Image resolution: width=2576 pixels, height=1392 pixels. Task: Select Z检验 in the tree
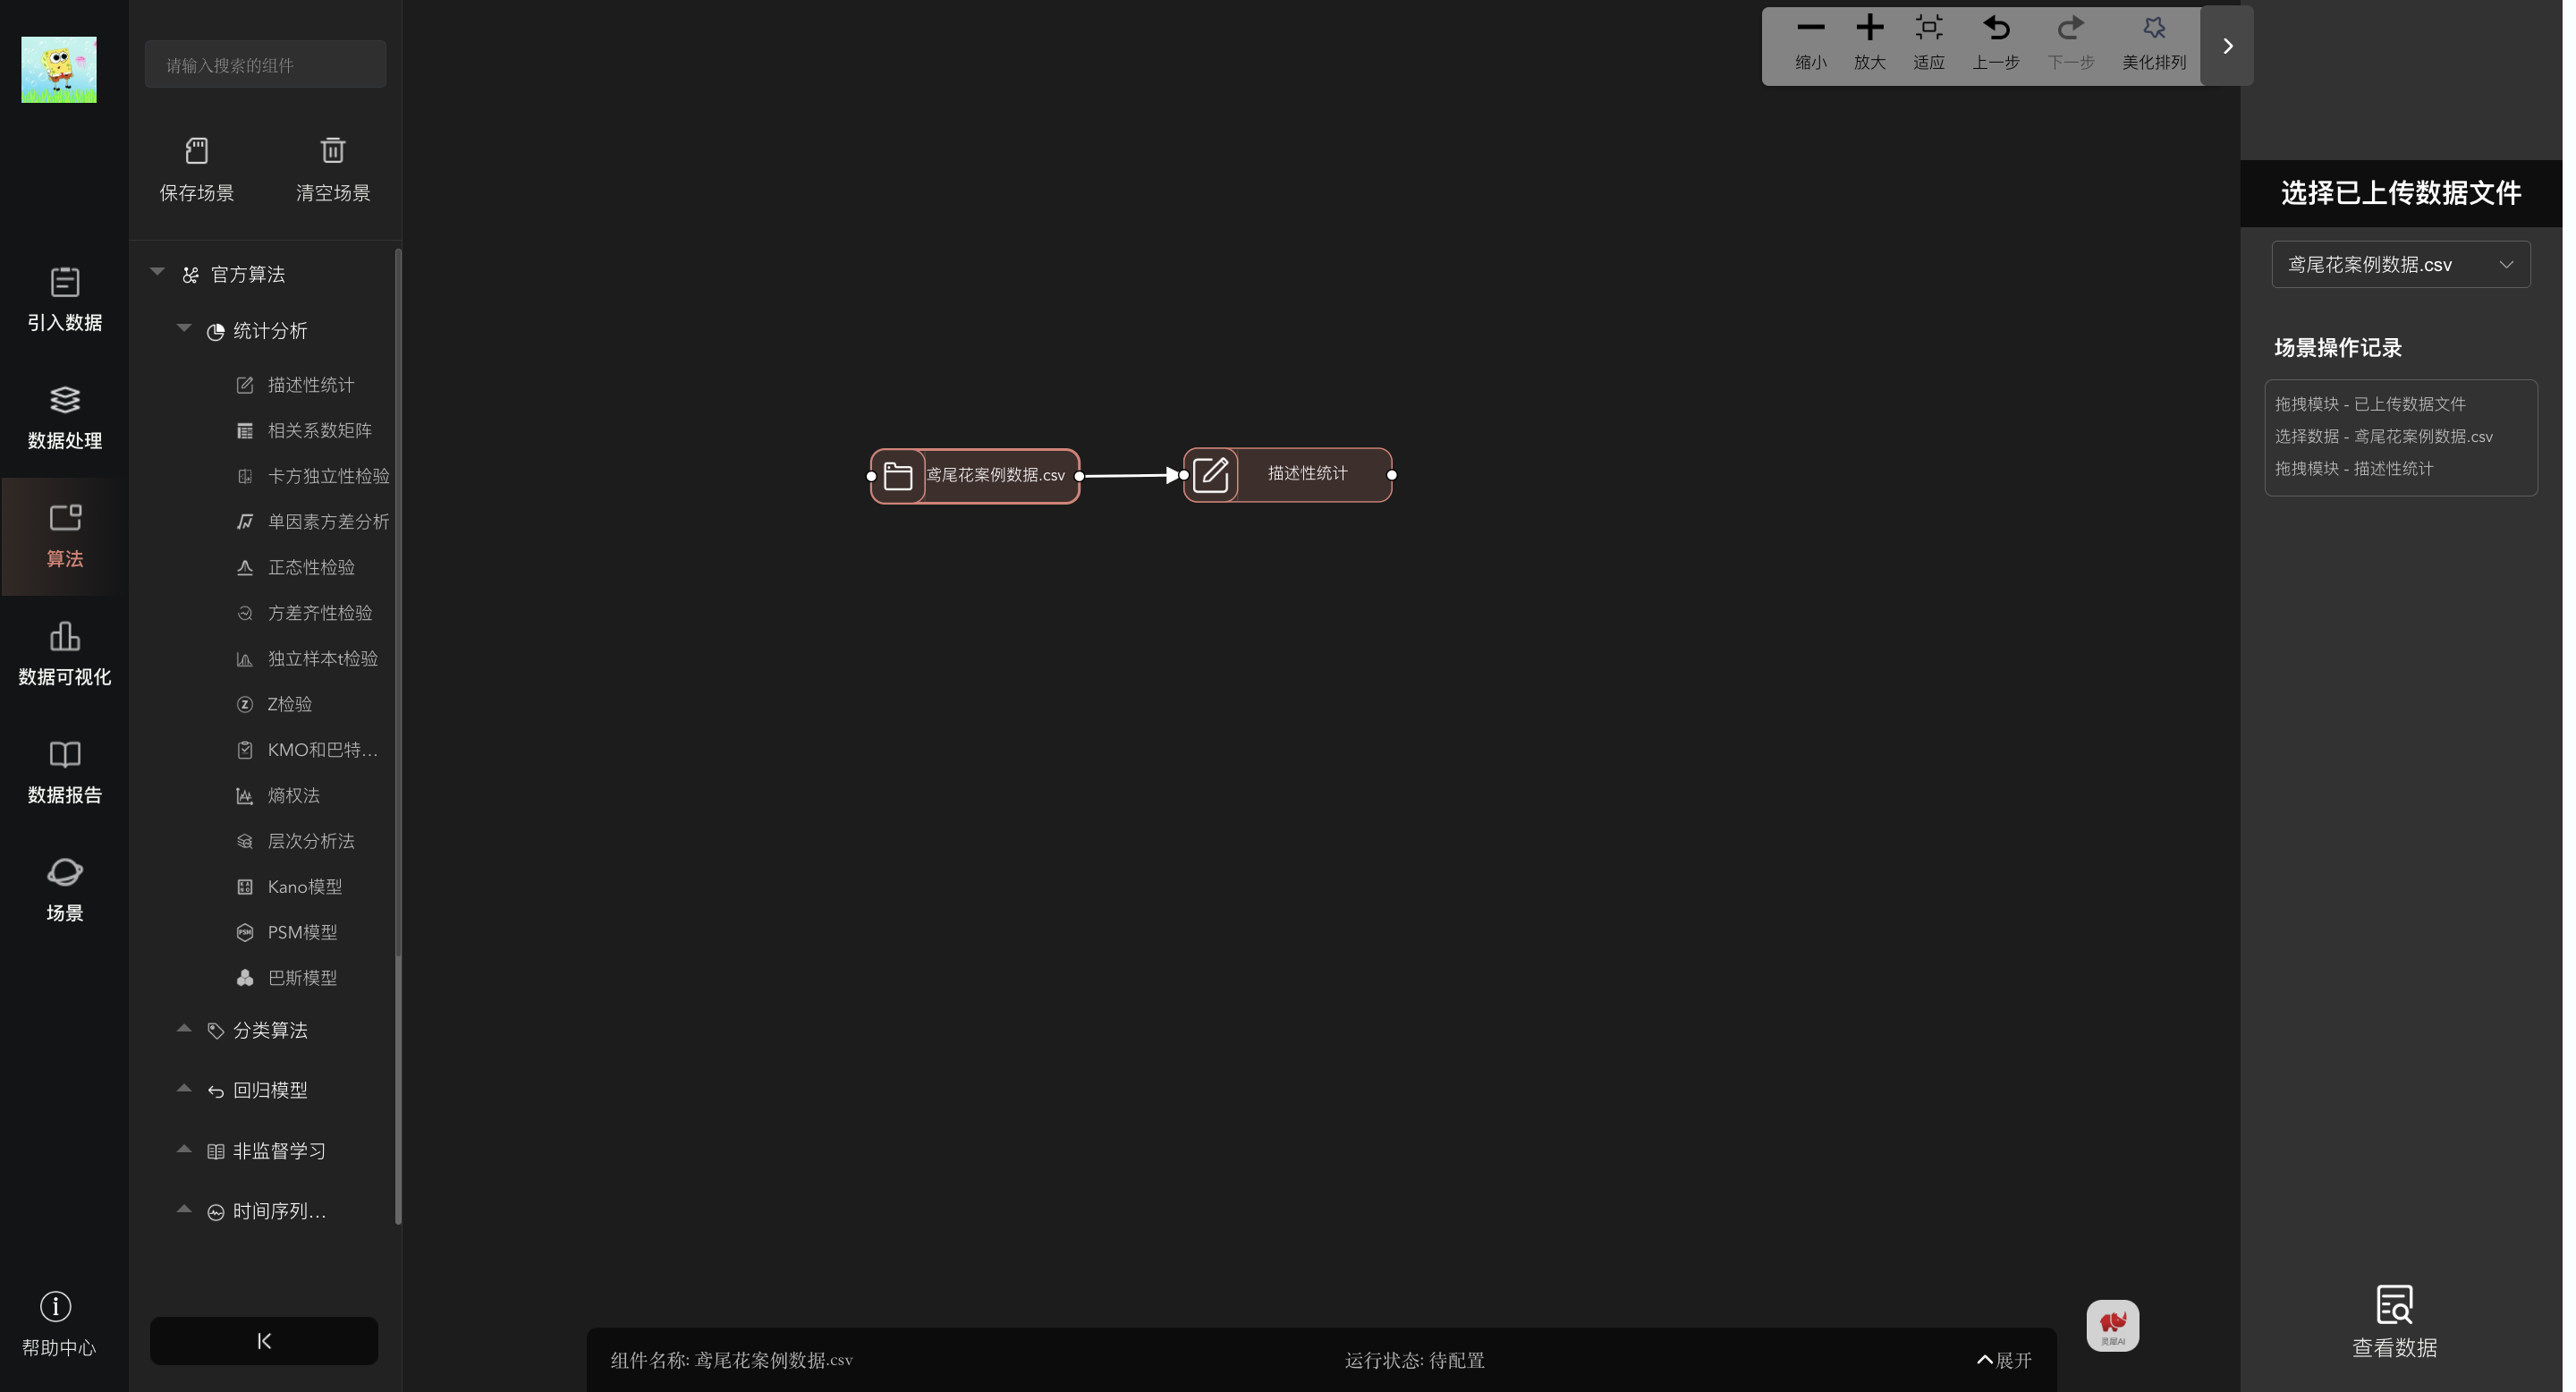click(x=290, y=705)
